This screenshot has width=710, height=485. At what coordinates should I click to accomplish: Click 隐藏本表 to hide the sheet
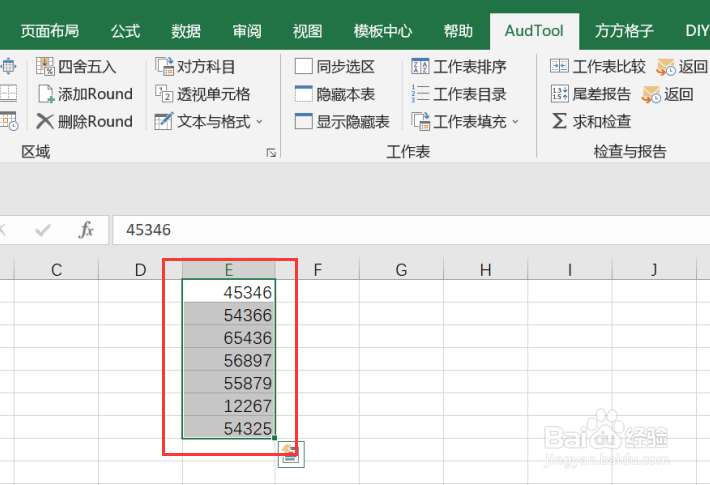[x=335, y=94]
